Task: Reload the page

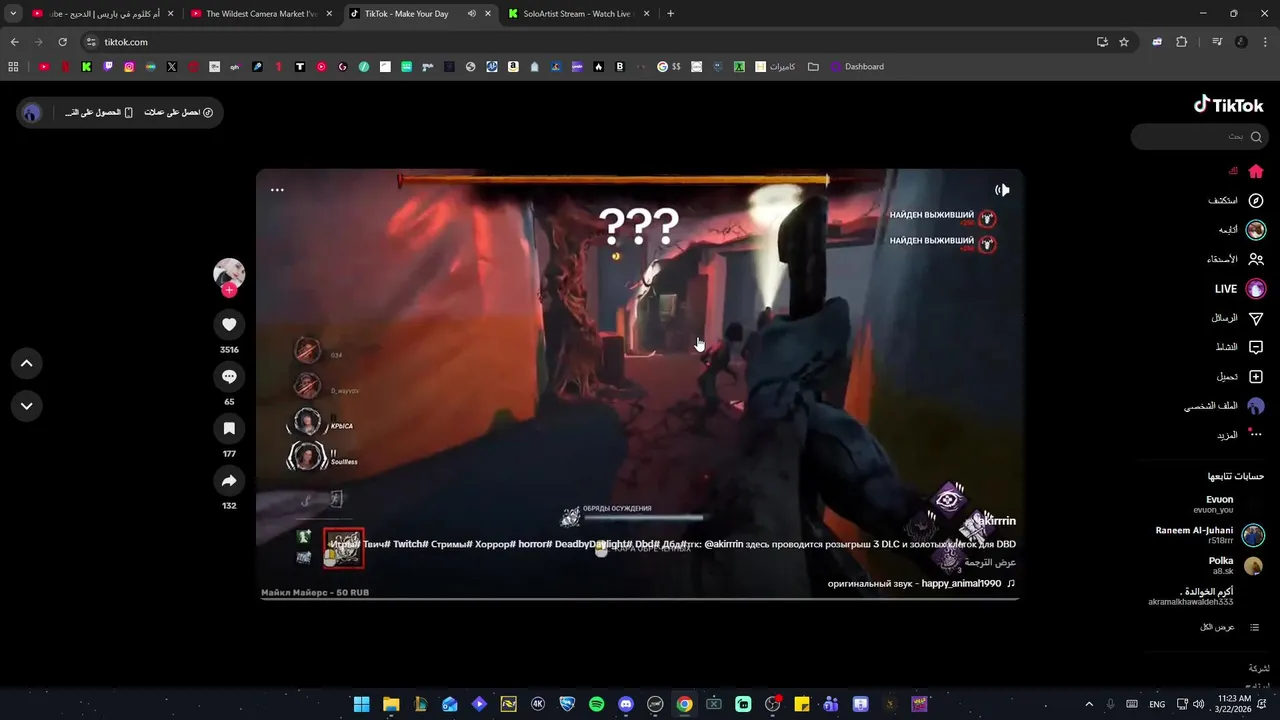Action: pyautogui.click(x=62, y=42)
